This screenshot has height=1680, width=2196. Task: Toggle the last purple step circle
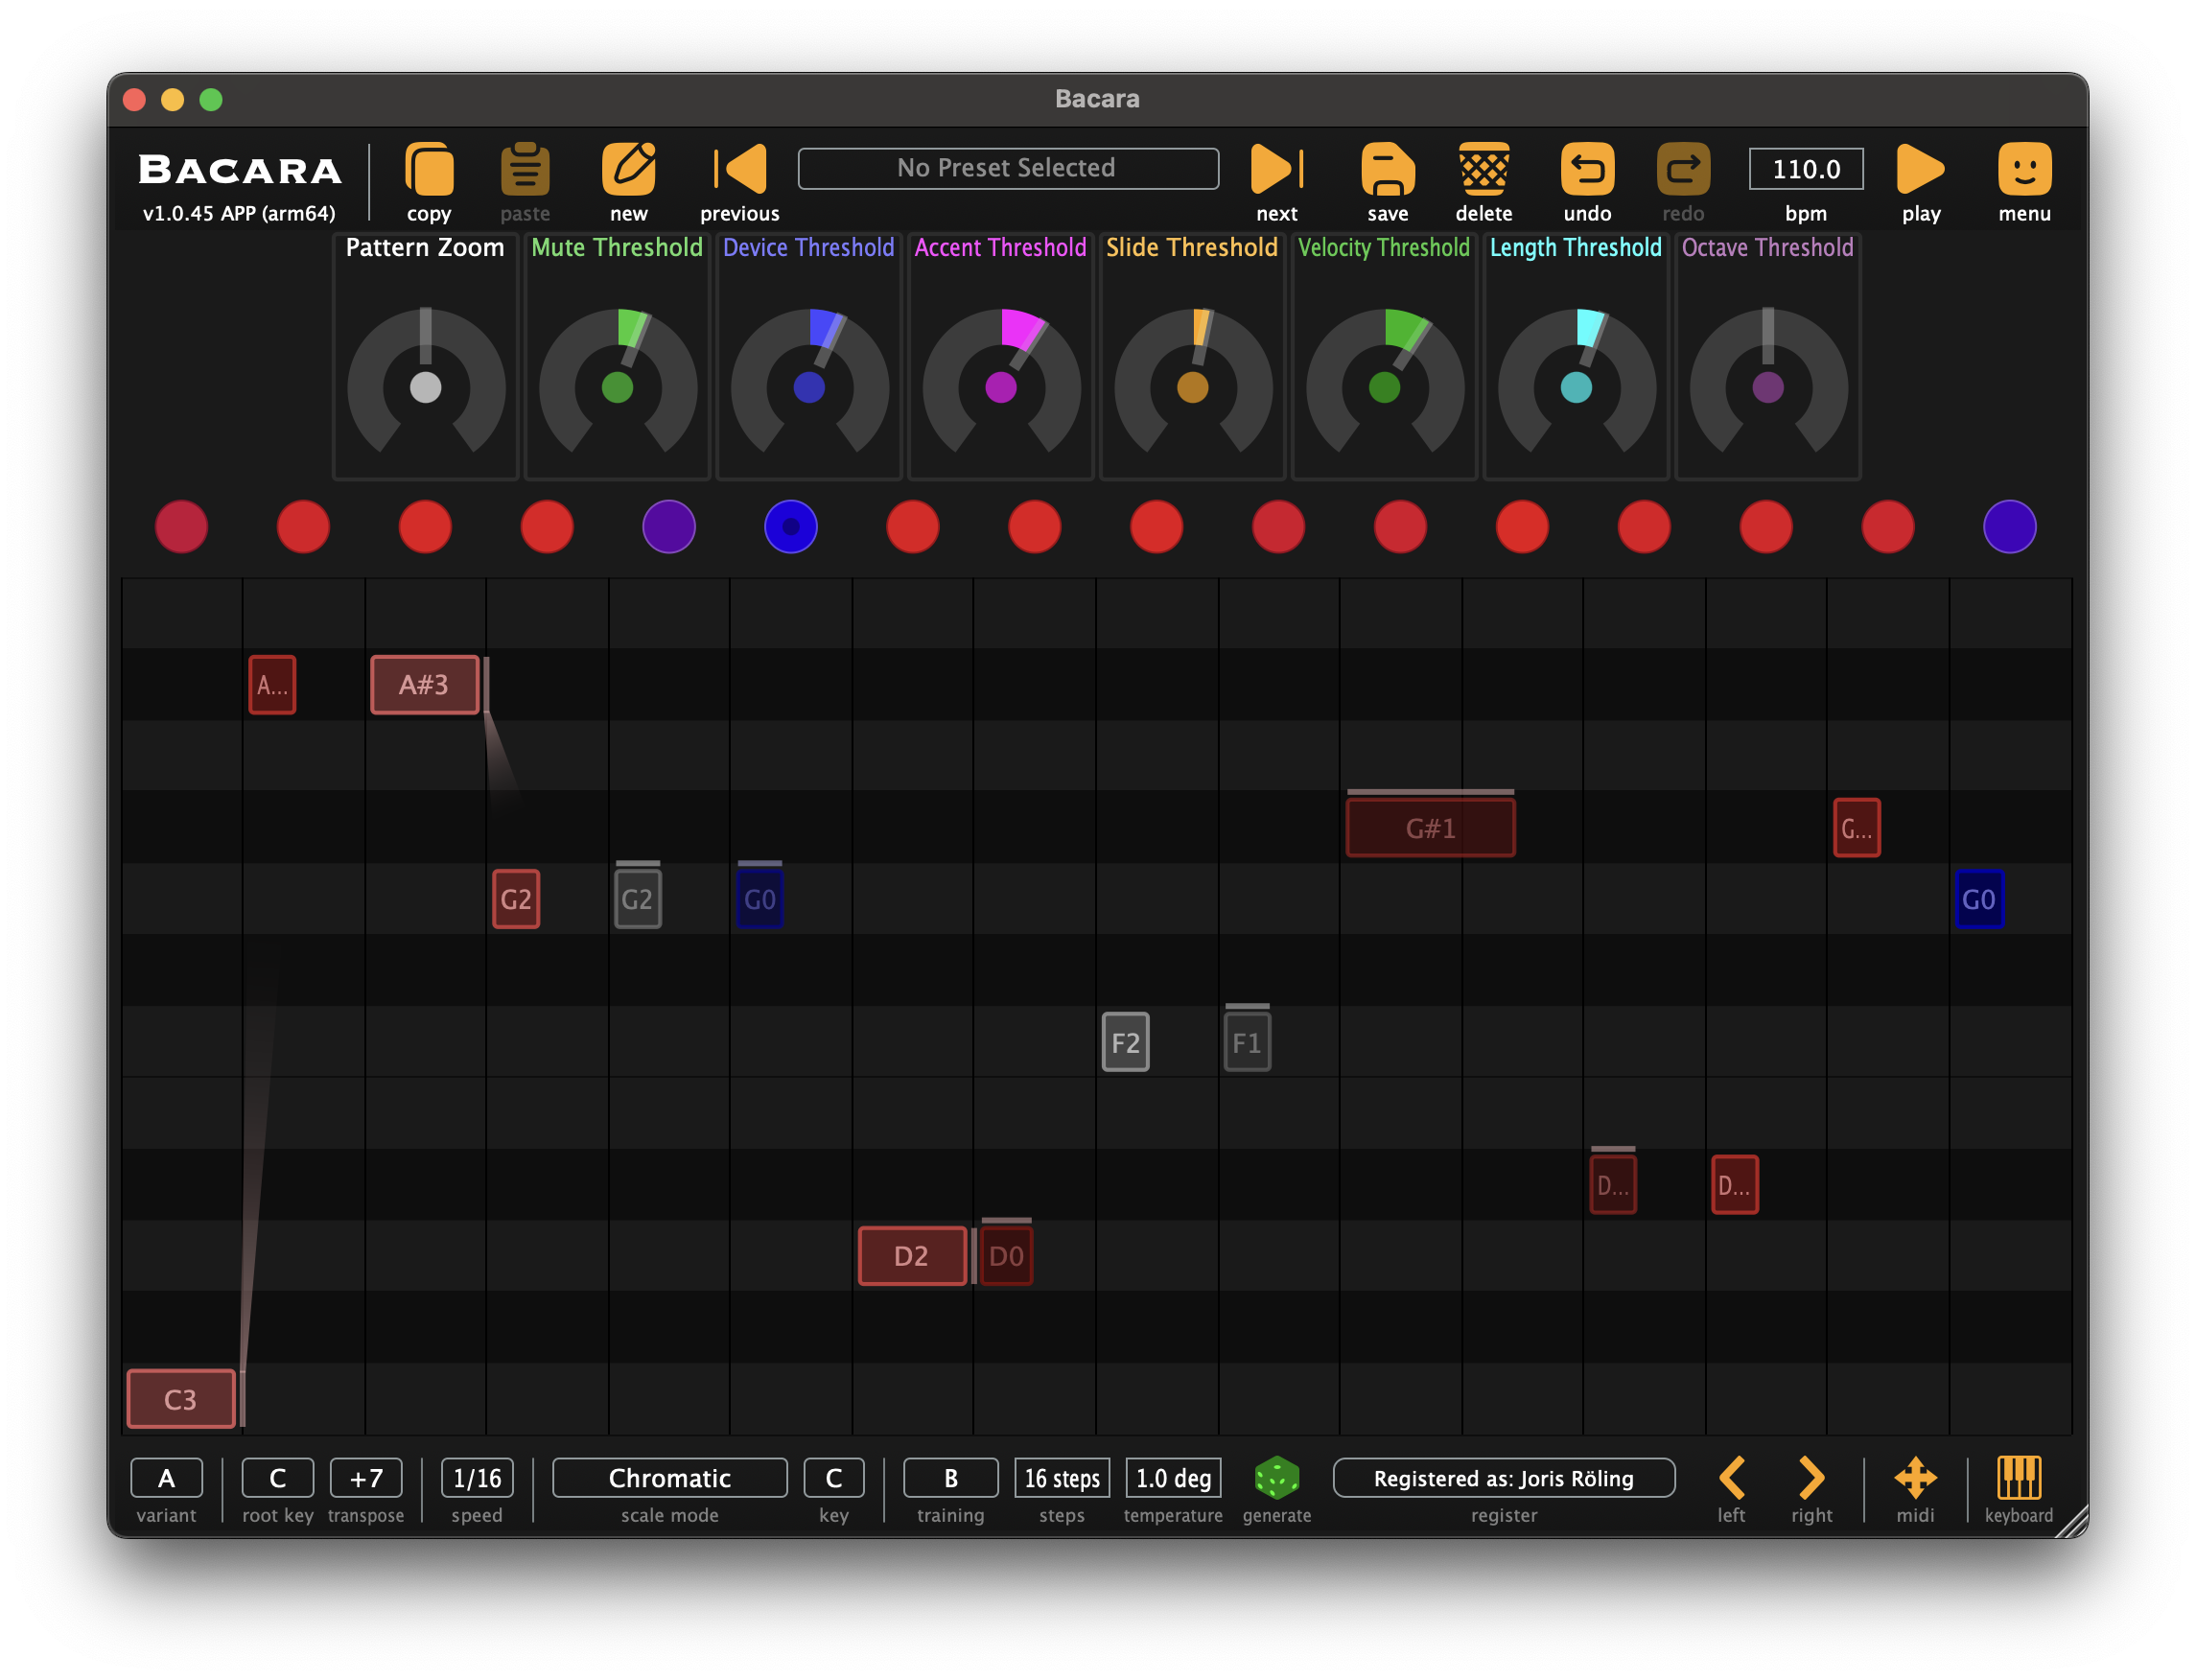click(2009, 527)
